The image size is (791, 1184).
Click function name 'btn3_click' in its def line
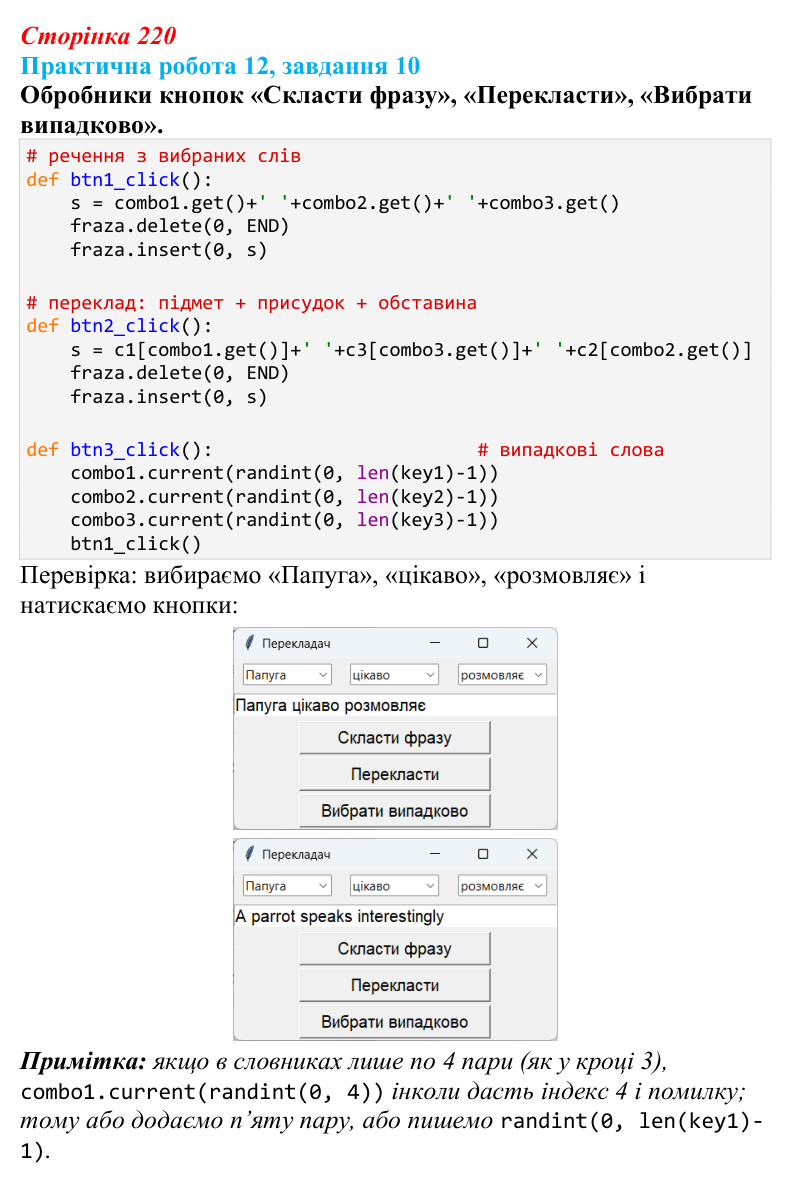[x=125, y=449]
